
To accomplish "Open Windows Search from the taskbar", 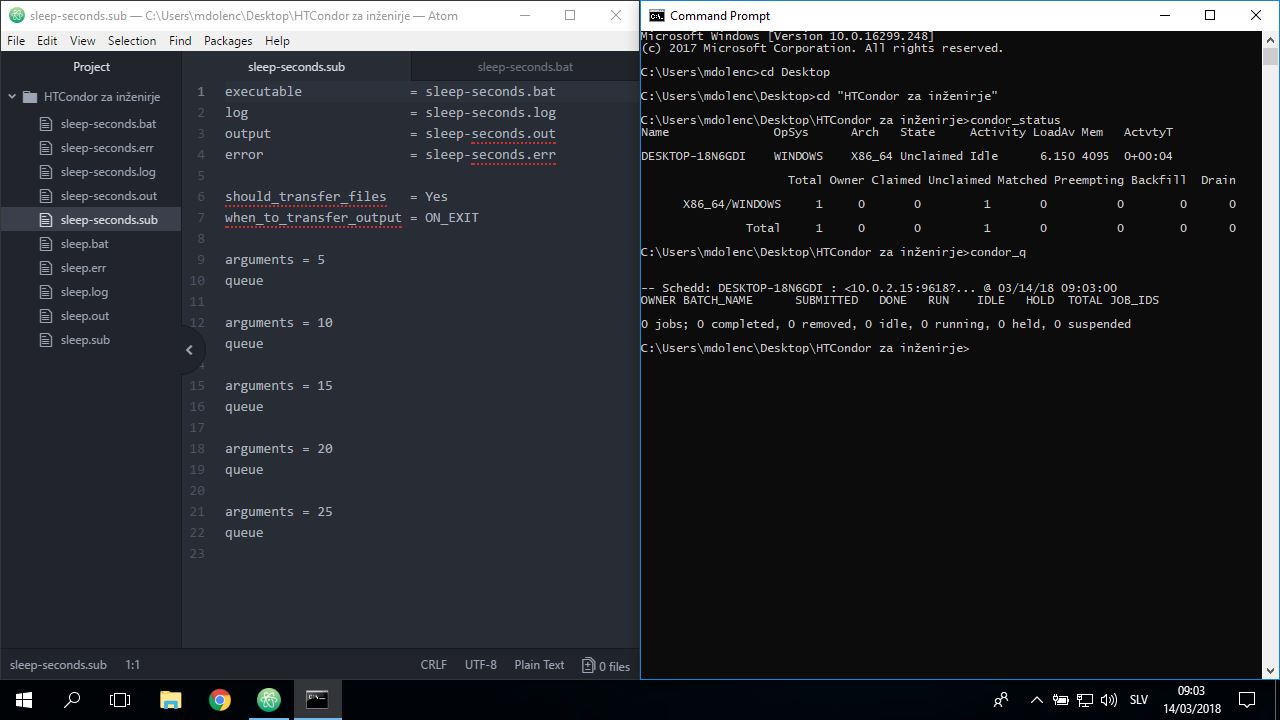I will pos(72,700).
